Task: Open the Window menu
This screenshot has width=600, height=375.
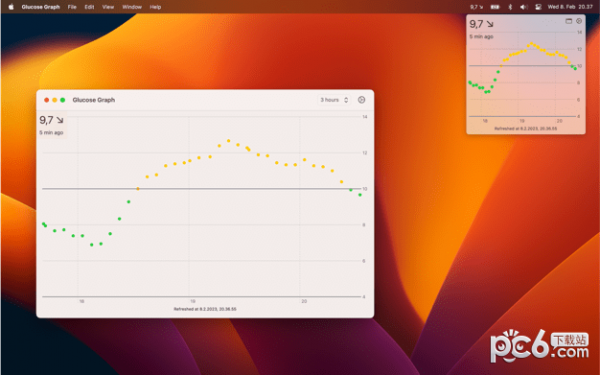Action: click(x=132, y=7)
